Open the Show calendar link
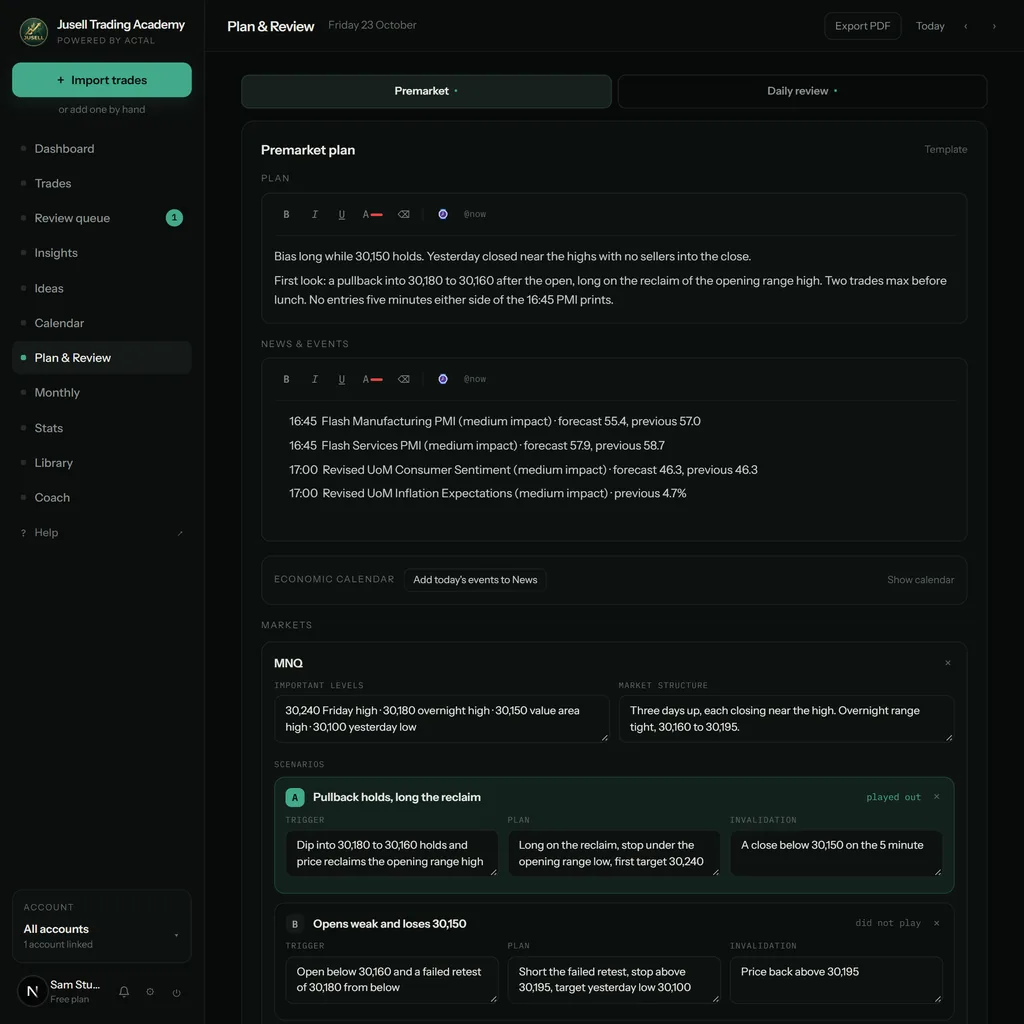 [920, 580]
